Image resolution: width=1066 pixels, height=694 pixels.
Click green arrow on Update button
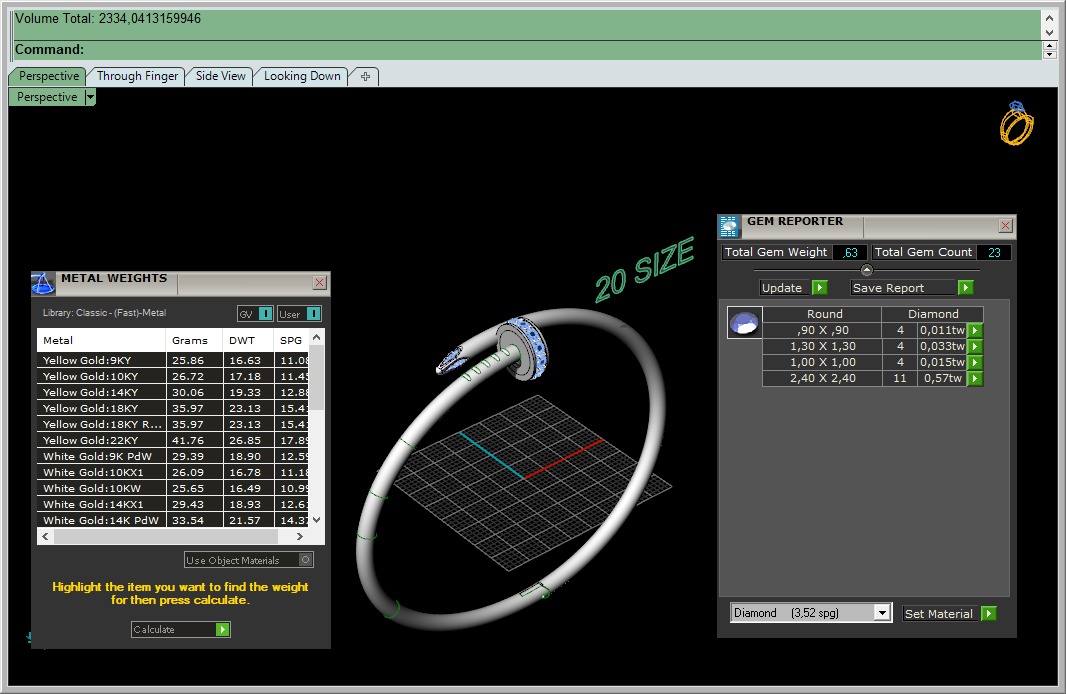(820, 288)
